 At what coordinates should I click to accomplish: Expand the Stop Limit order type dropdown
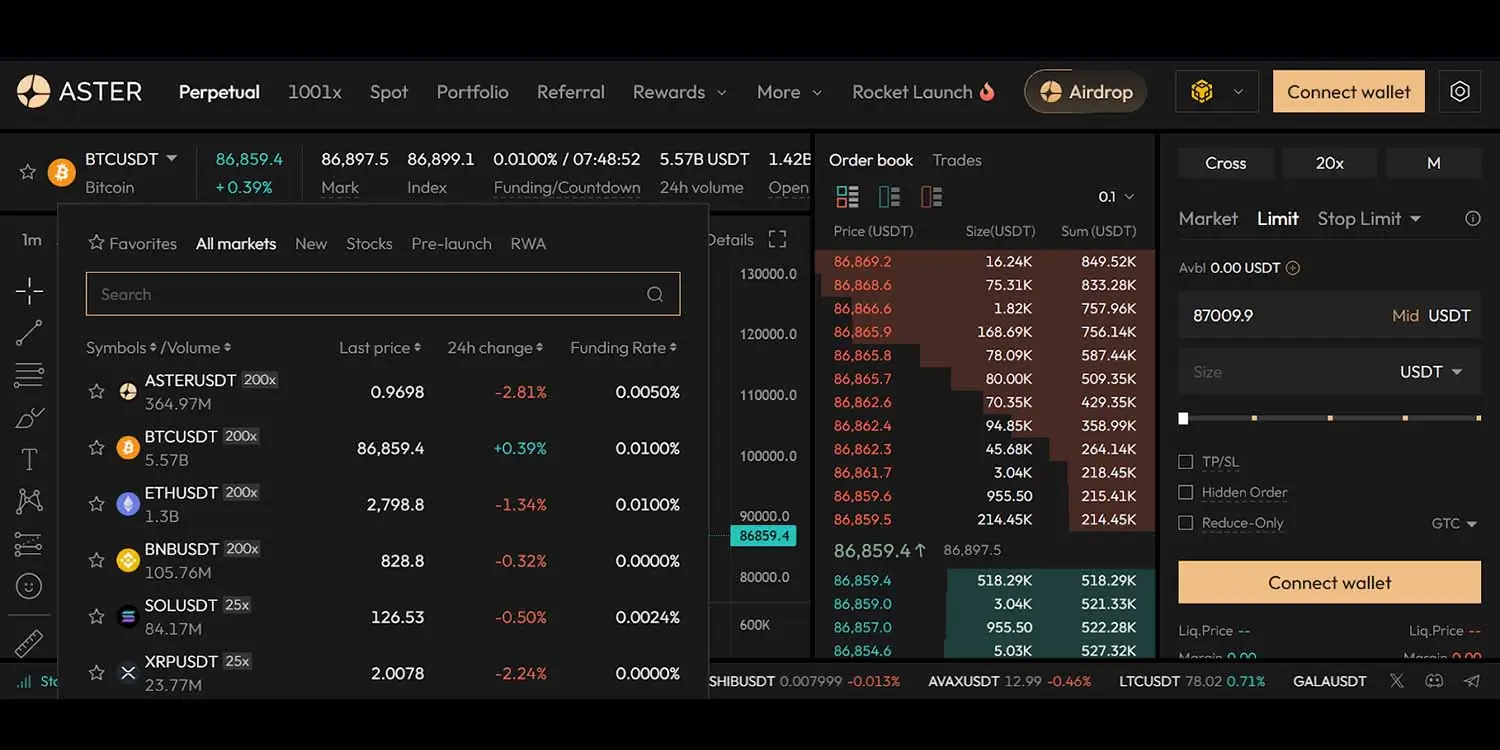pyautogui.click(x=1369, y=219)
